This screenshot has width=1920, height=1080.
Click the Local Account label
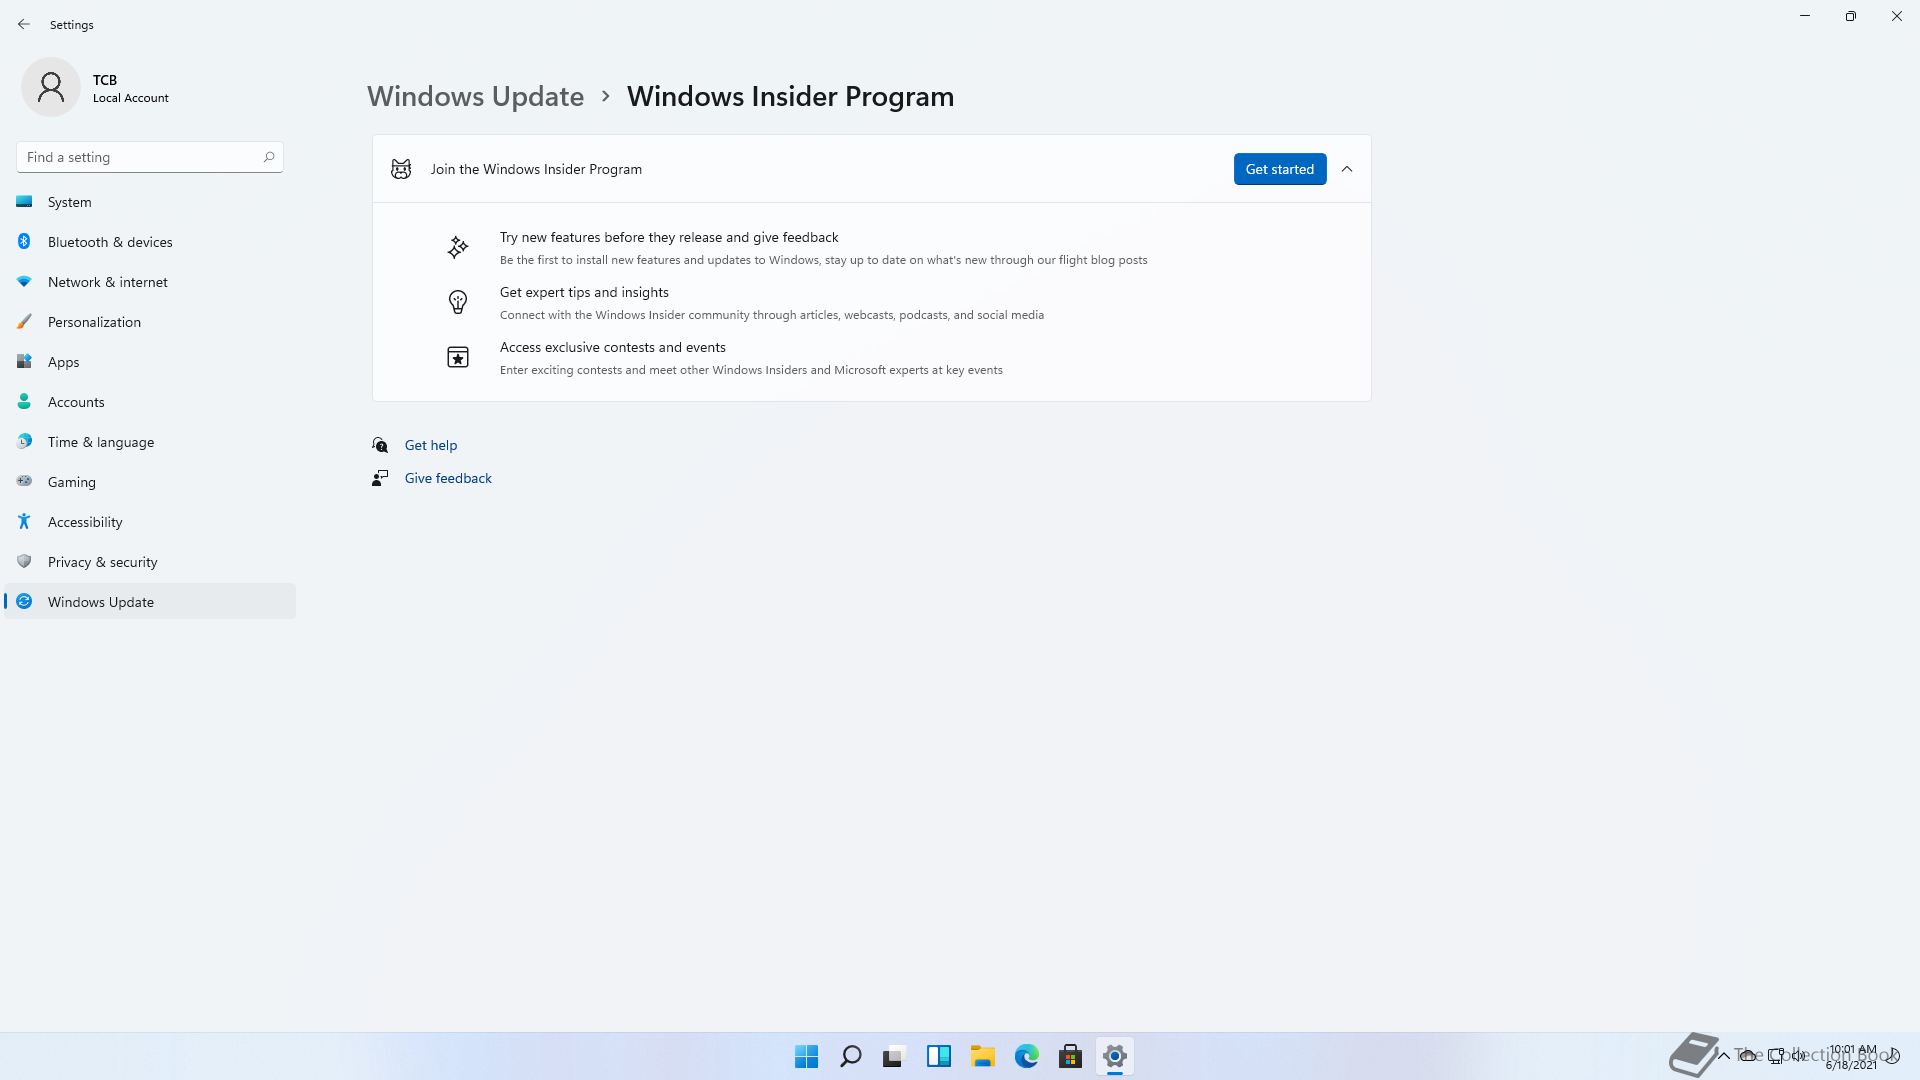coord(131,98)
